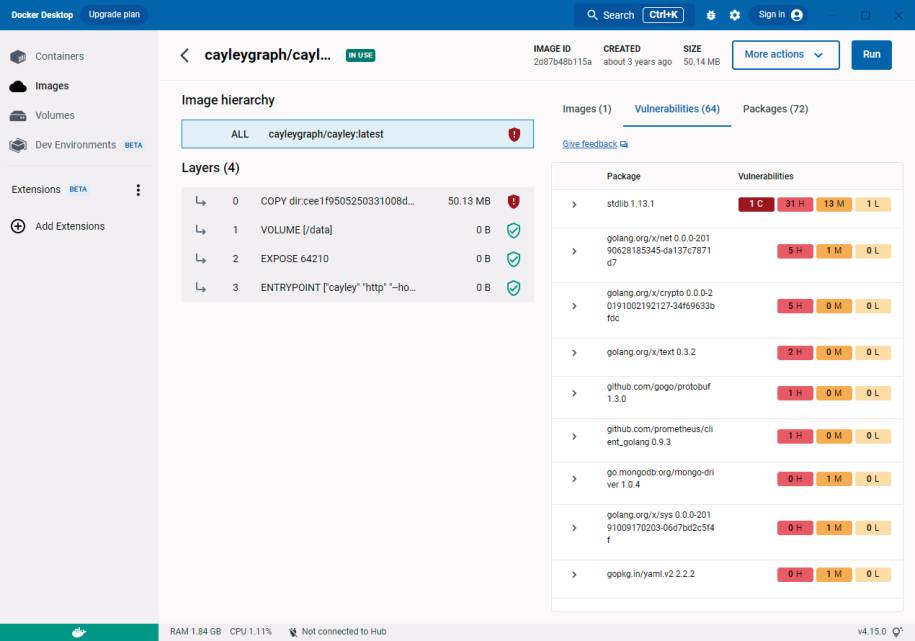The image size is (915, 641).
Task: Open the Volumes drive icon
Action: point(18,116)
